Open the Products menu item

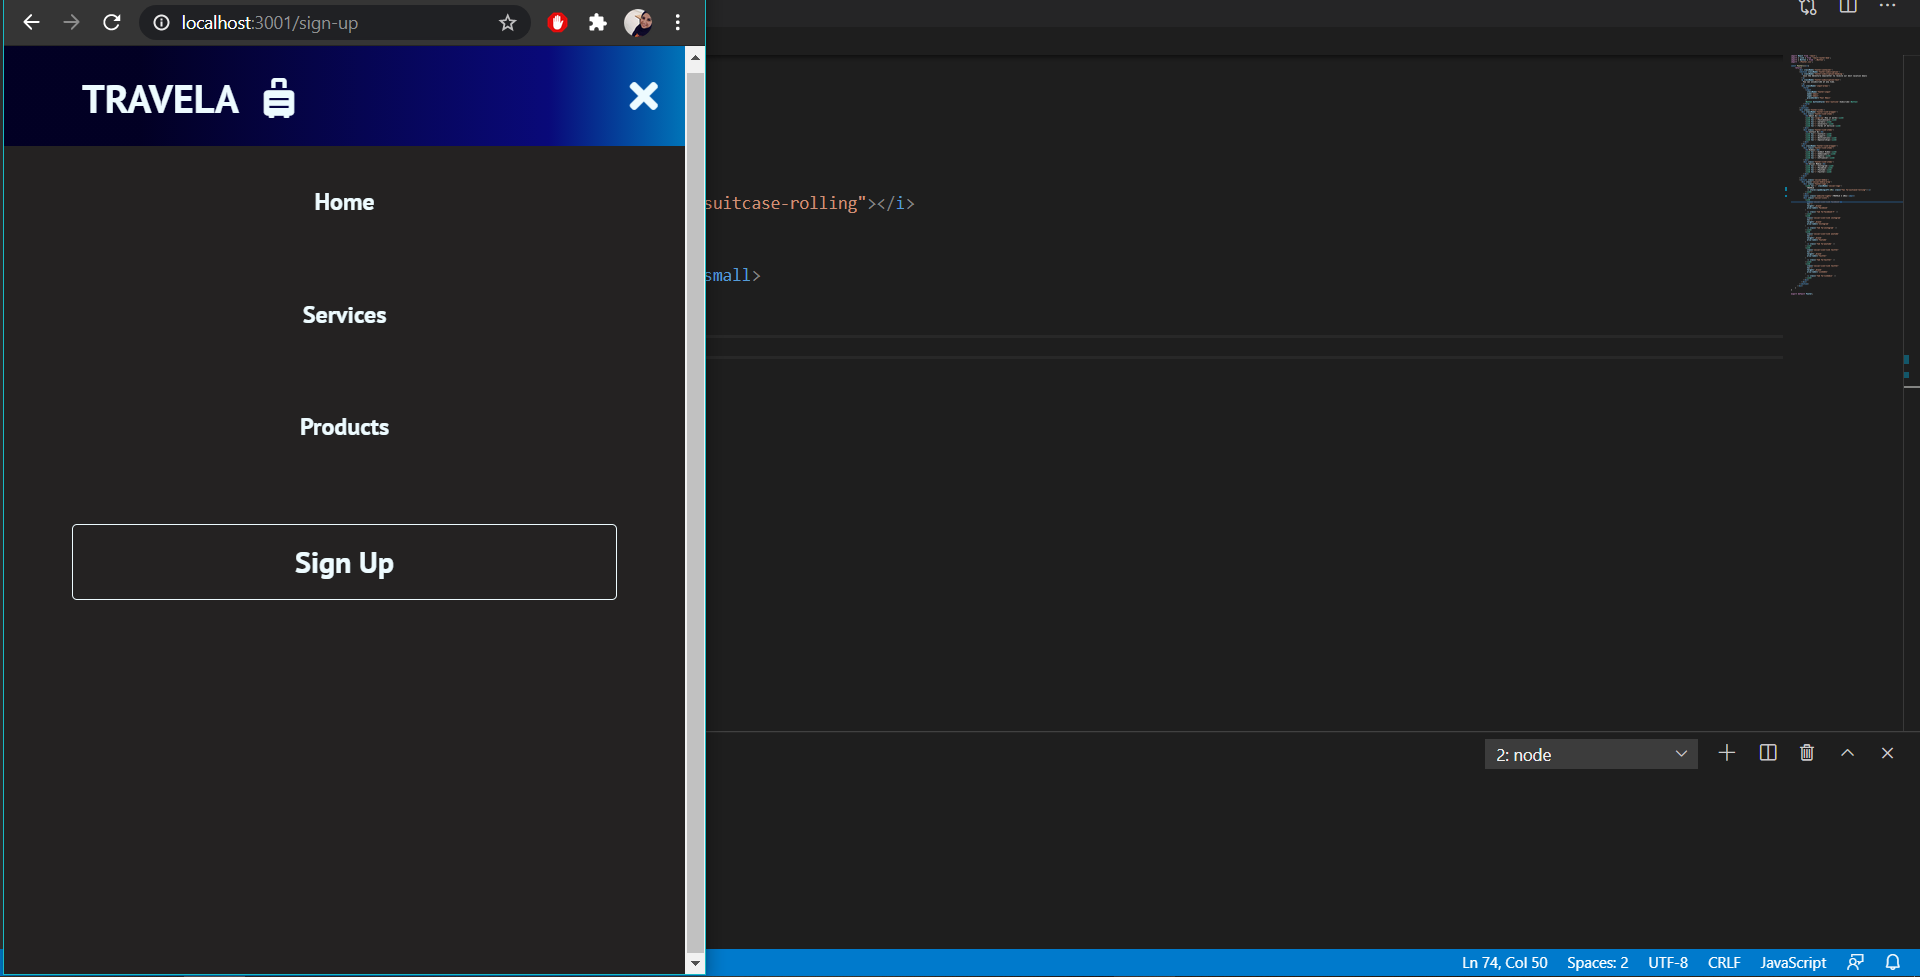(x=344, y=426)
